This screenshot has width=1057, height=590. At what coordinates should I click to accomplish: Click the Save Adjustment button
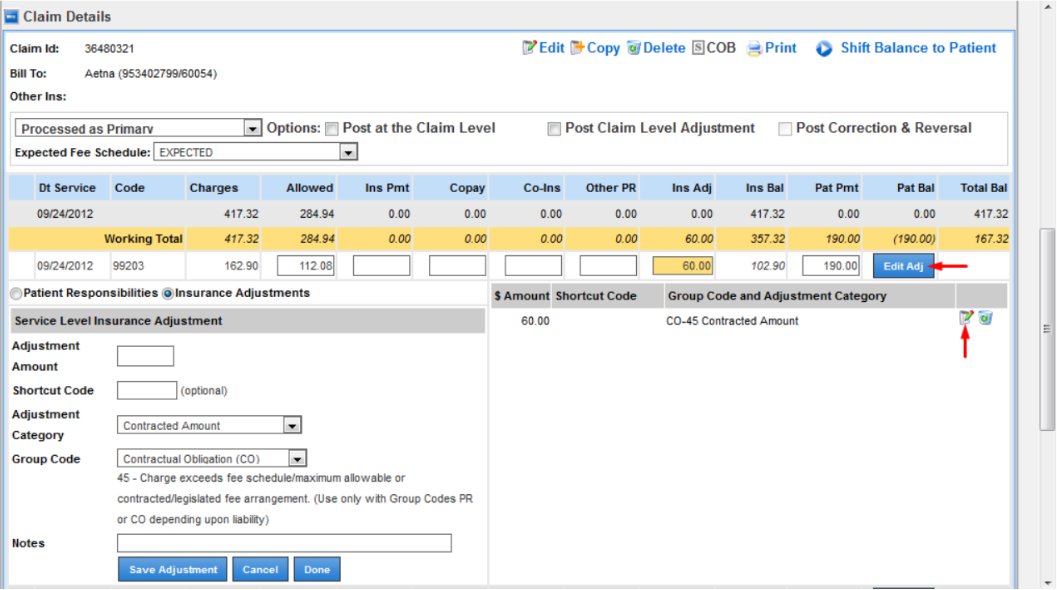coord(173,569)
